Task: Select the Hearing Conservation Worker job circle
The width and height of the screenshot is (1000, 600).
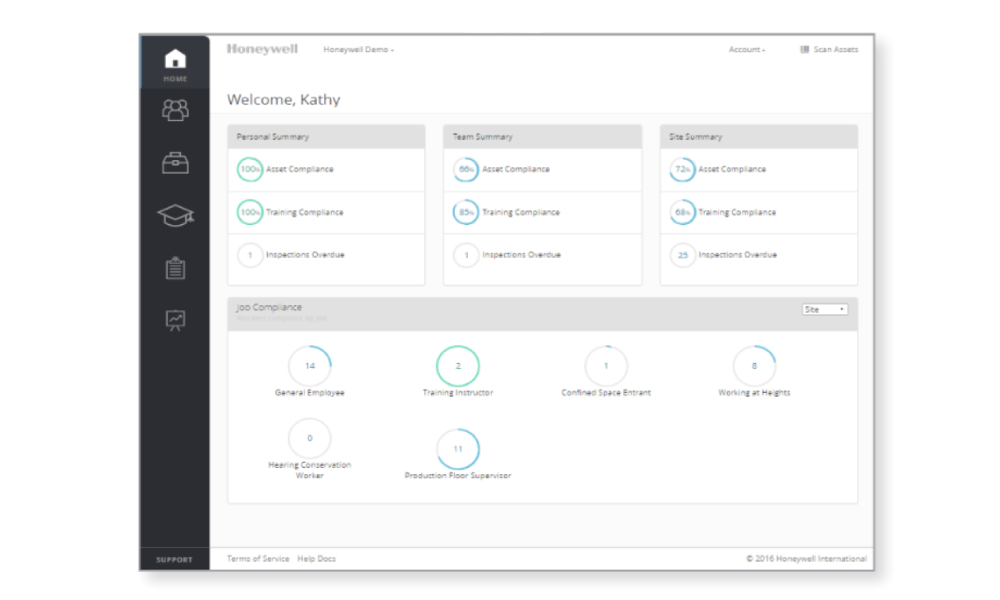Action: coord(309,439)
